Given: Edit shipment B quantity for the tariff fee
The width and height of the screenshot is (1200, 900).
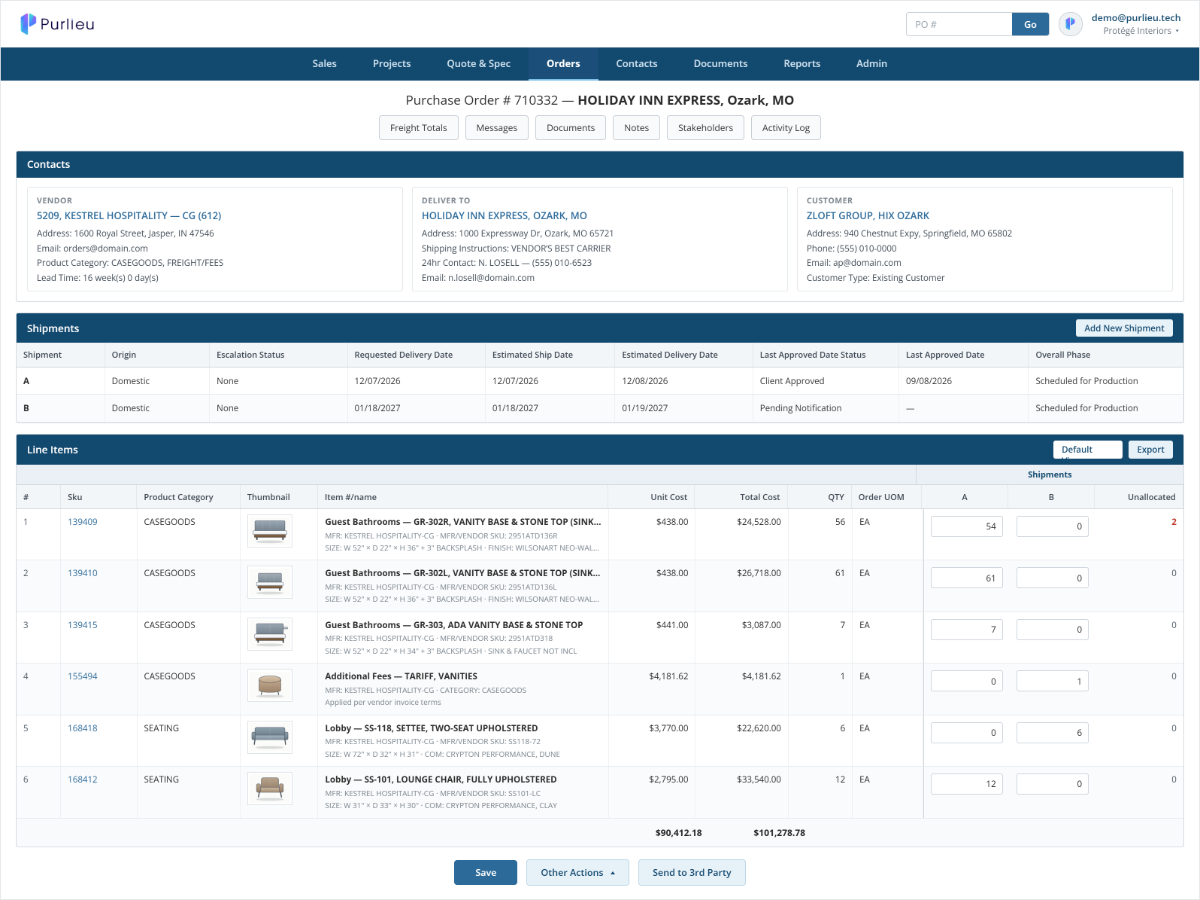Looking at the screenshot, I should click(1052, 681).
